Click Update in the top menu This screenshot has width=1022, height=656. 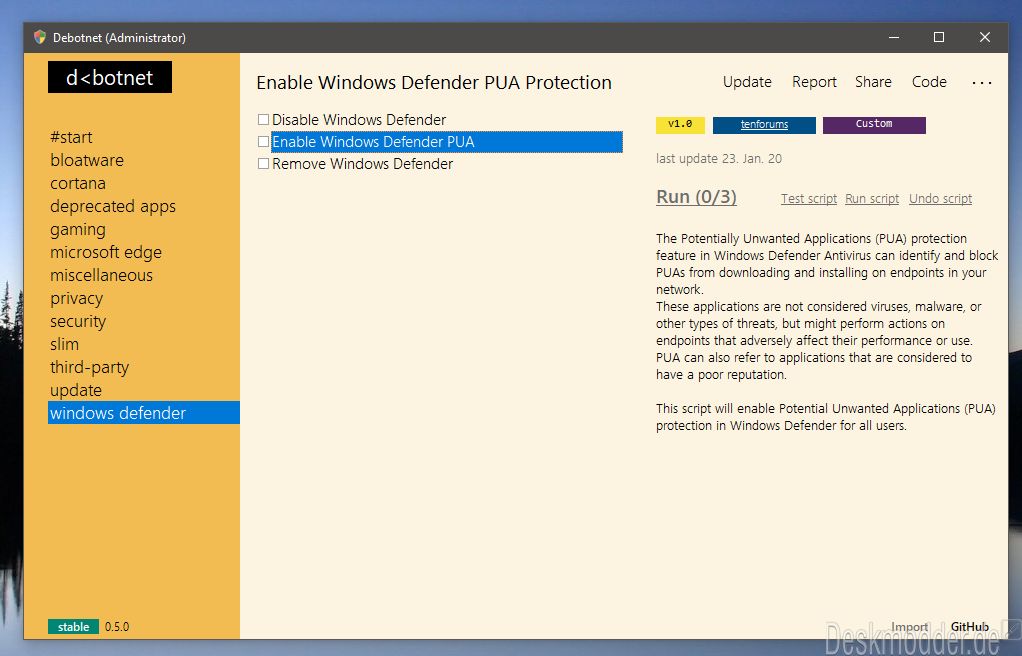tap(747, 82)
